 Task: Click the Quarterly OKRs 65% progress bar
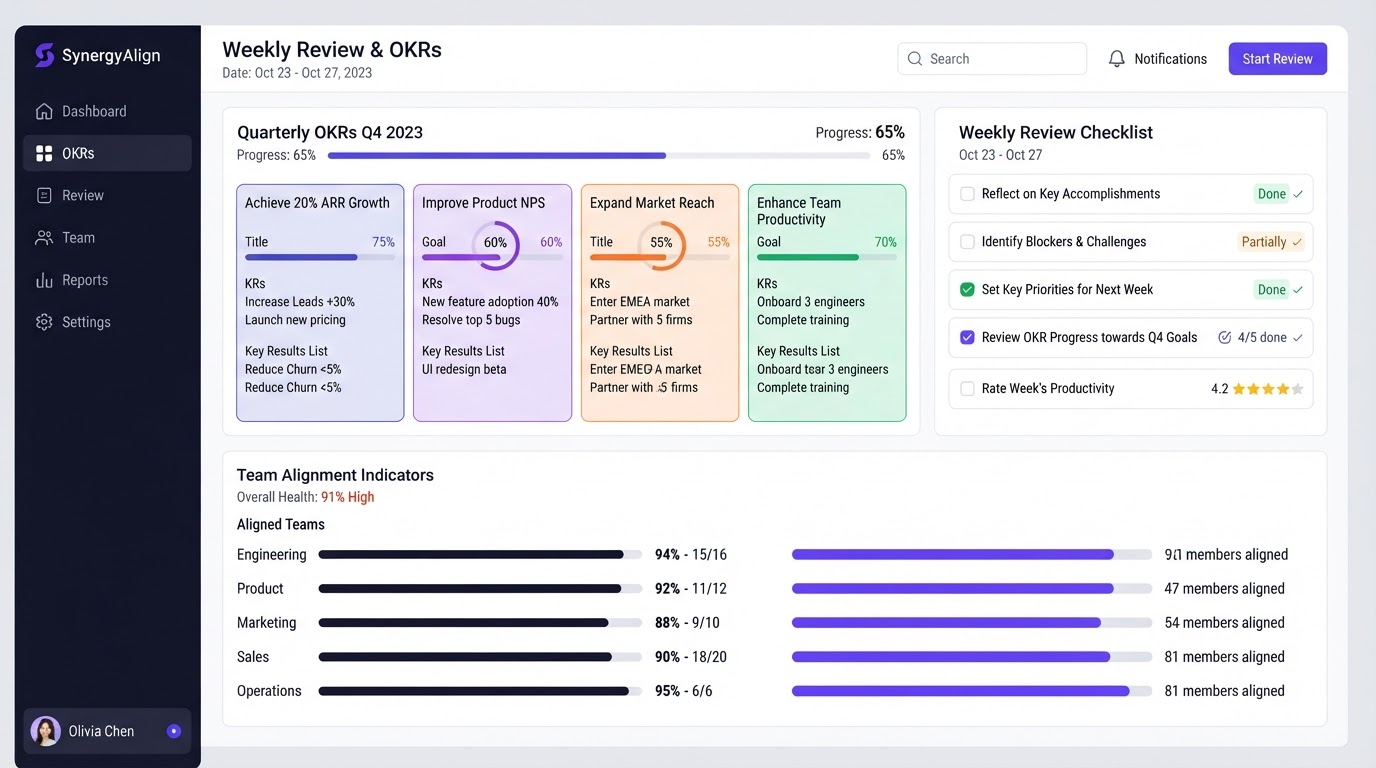click(599, 156)
